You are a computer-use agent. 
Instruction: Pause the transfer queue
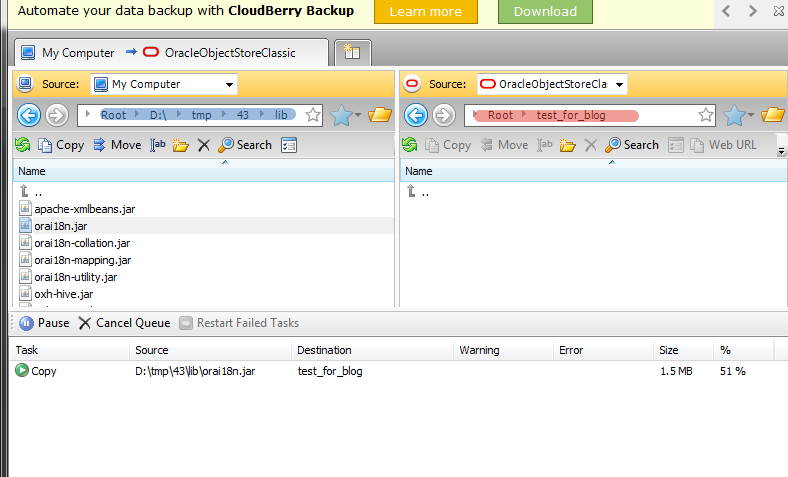pyautogui.click(x=44, y=323)
